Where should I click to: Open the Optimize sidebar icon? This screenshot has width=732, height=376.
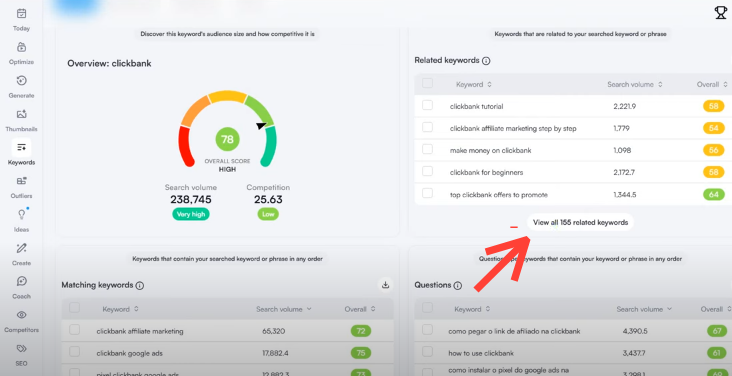[x=21, y=47]
